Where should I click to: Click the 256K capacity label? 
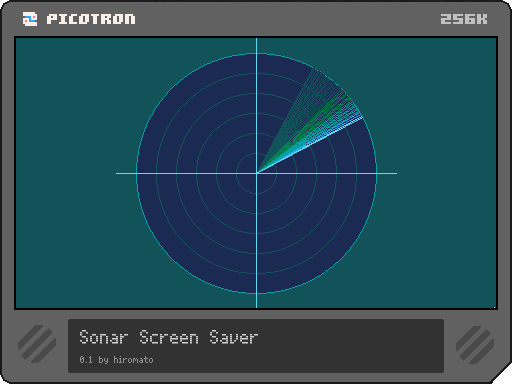[x=464, y=19]
